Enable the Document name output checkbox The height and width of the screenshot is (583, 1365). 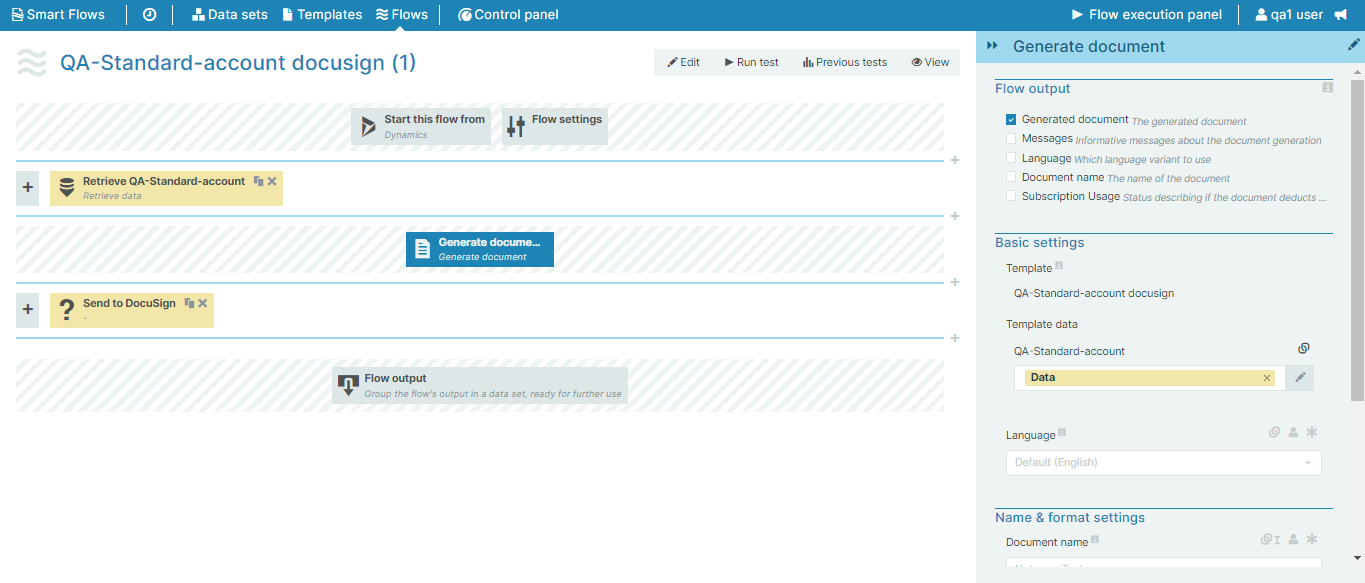click(1011, 177)
